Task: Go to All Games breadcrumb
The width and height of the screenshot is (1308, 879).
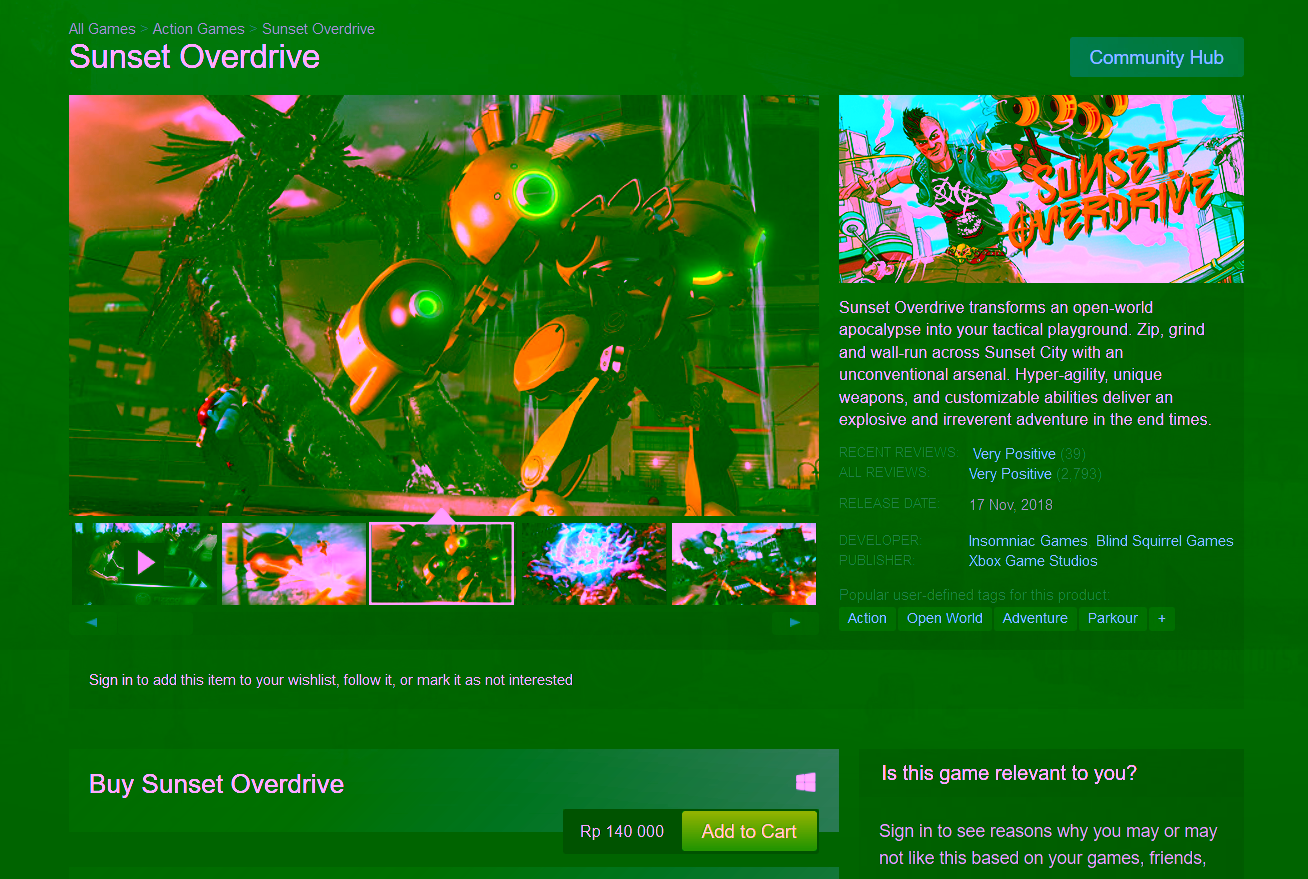Action: [x=102, y=29]
